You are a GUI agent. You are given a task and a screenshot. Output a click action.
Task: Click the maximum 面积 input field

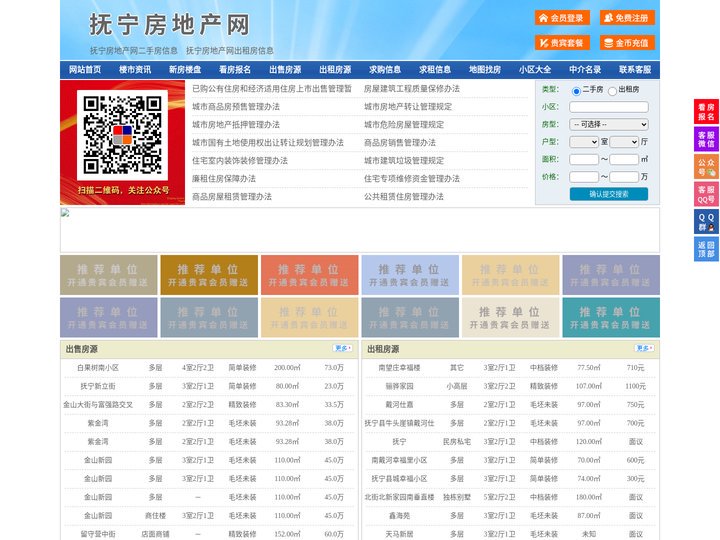pos(624,159)
